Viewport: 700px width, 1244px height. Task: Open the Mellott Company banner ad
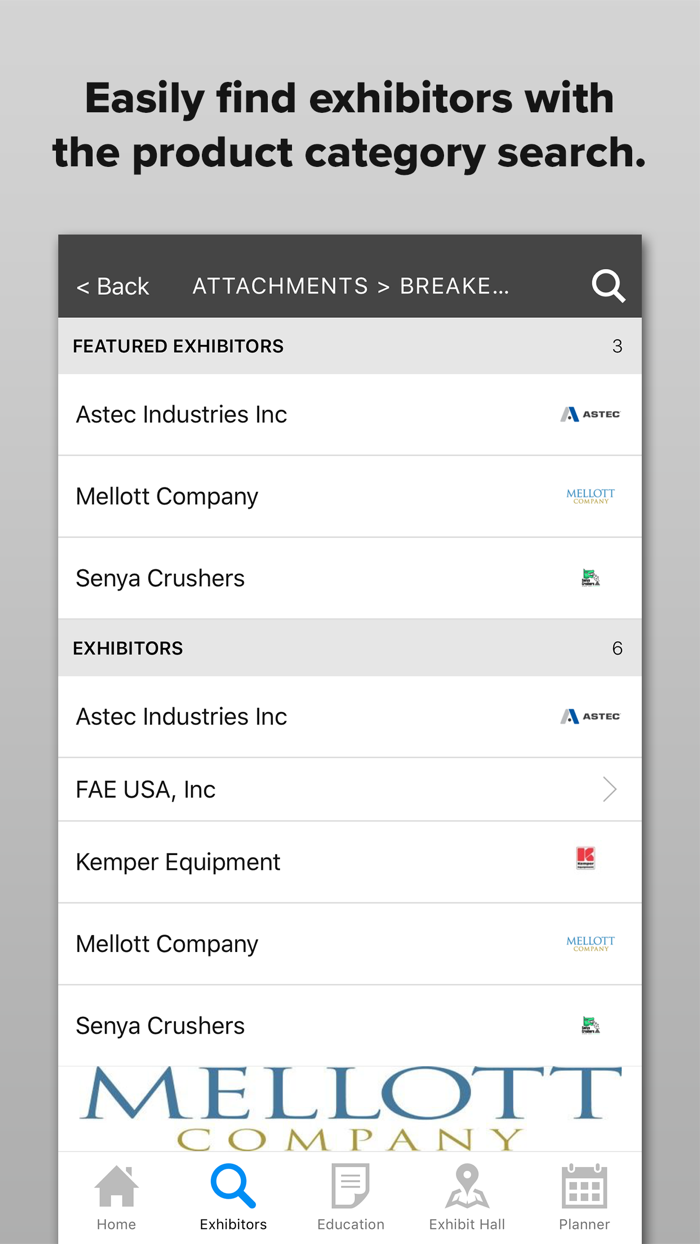(350, 1108)
